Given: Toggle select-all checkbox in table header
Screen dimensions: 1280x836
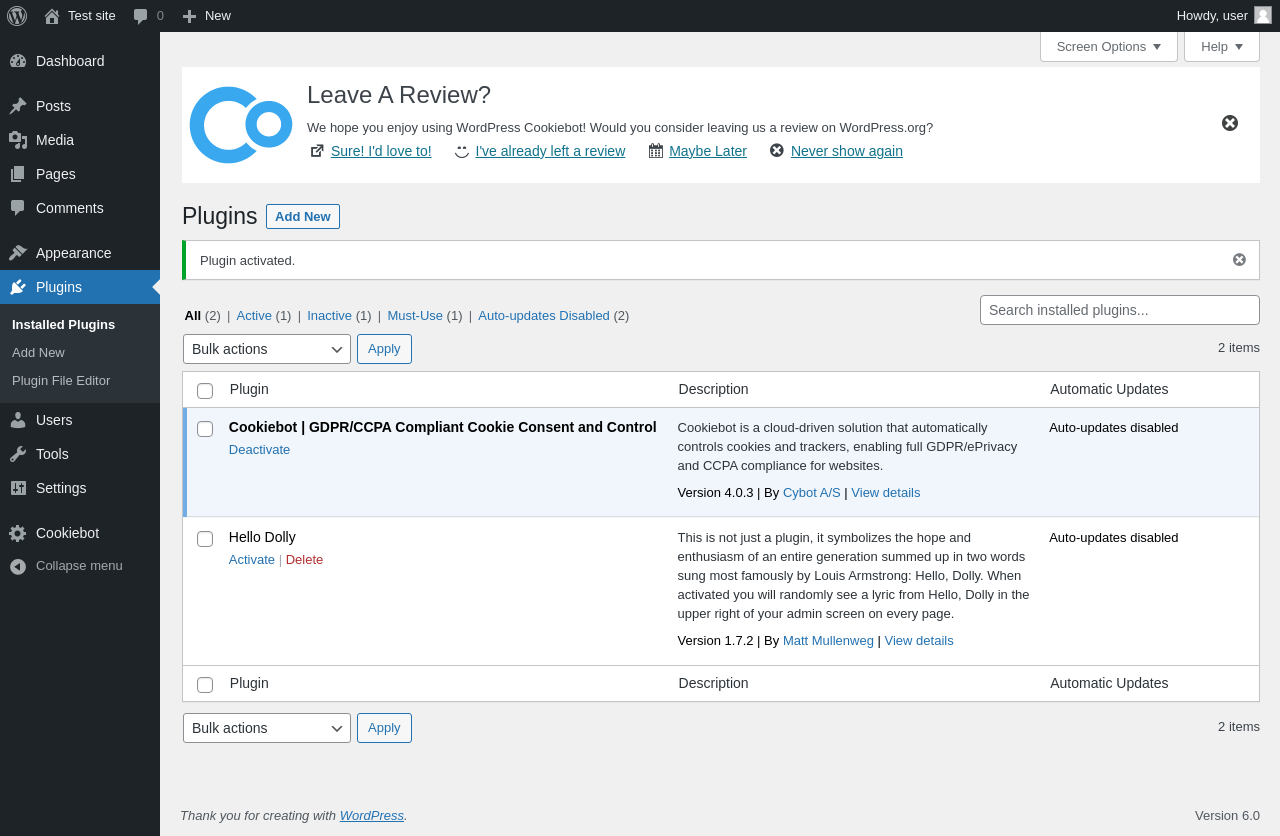Looking at the screenshot, I should pos(205,391).
